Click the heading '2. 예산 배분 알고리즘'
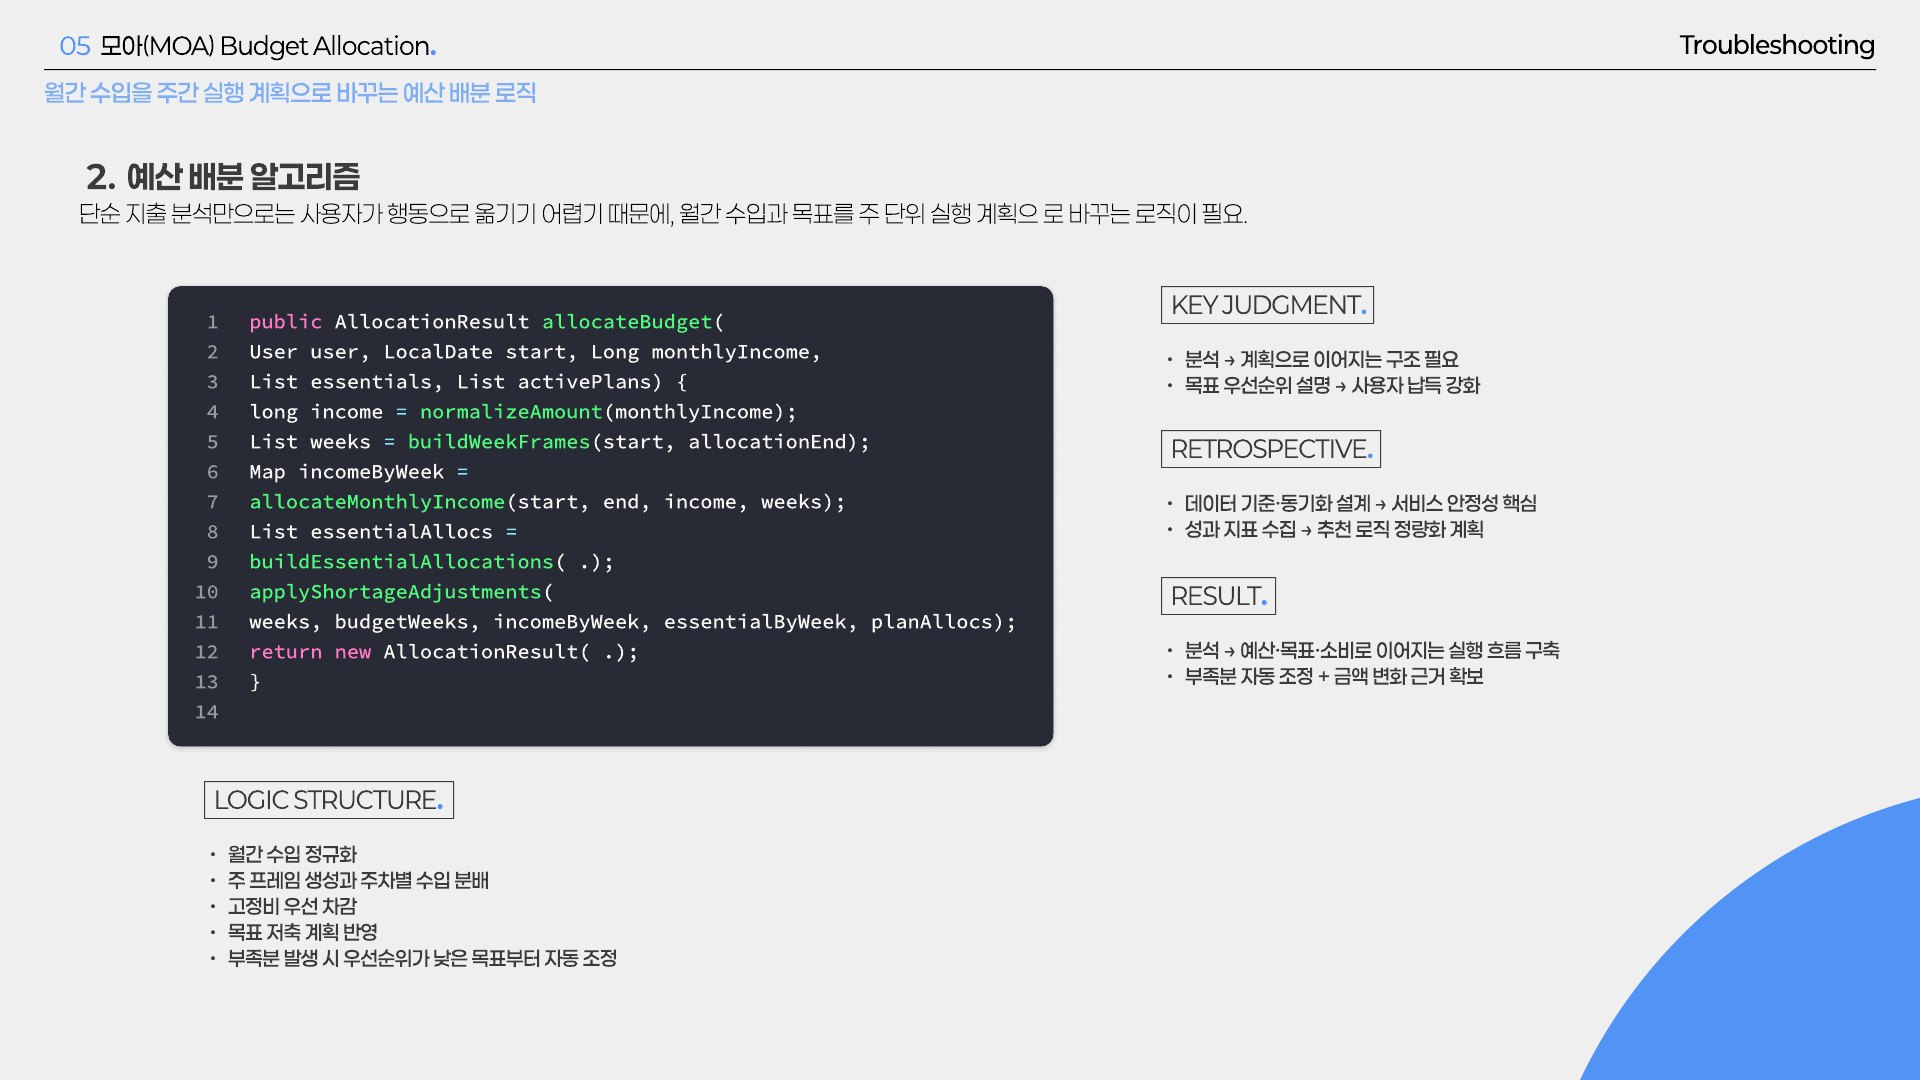1920x1080 pixels. tap(223, 177)
